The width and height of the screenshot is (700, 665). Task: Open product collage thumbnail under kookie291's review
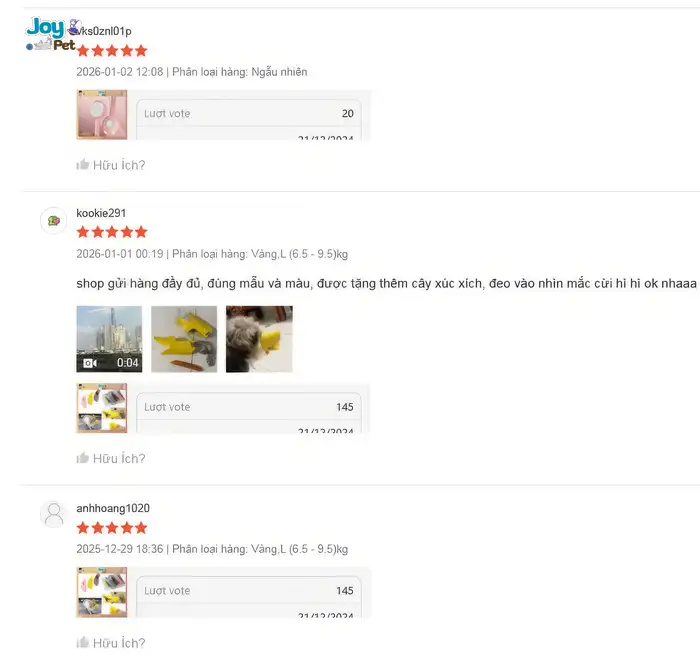(102, 408)
